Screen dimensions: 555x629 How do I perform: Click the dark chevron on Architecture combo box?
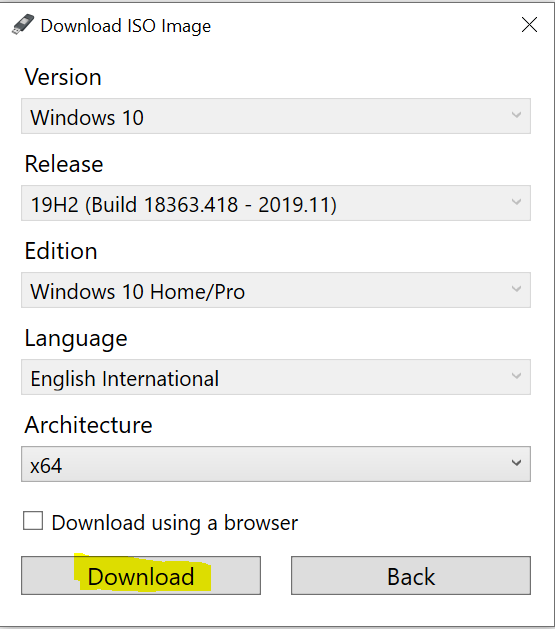click(x=517, y=463)
